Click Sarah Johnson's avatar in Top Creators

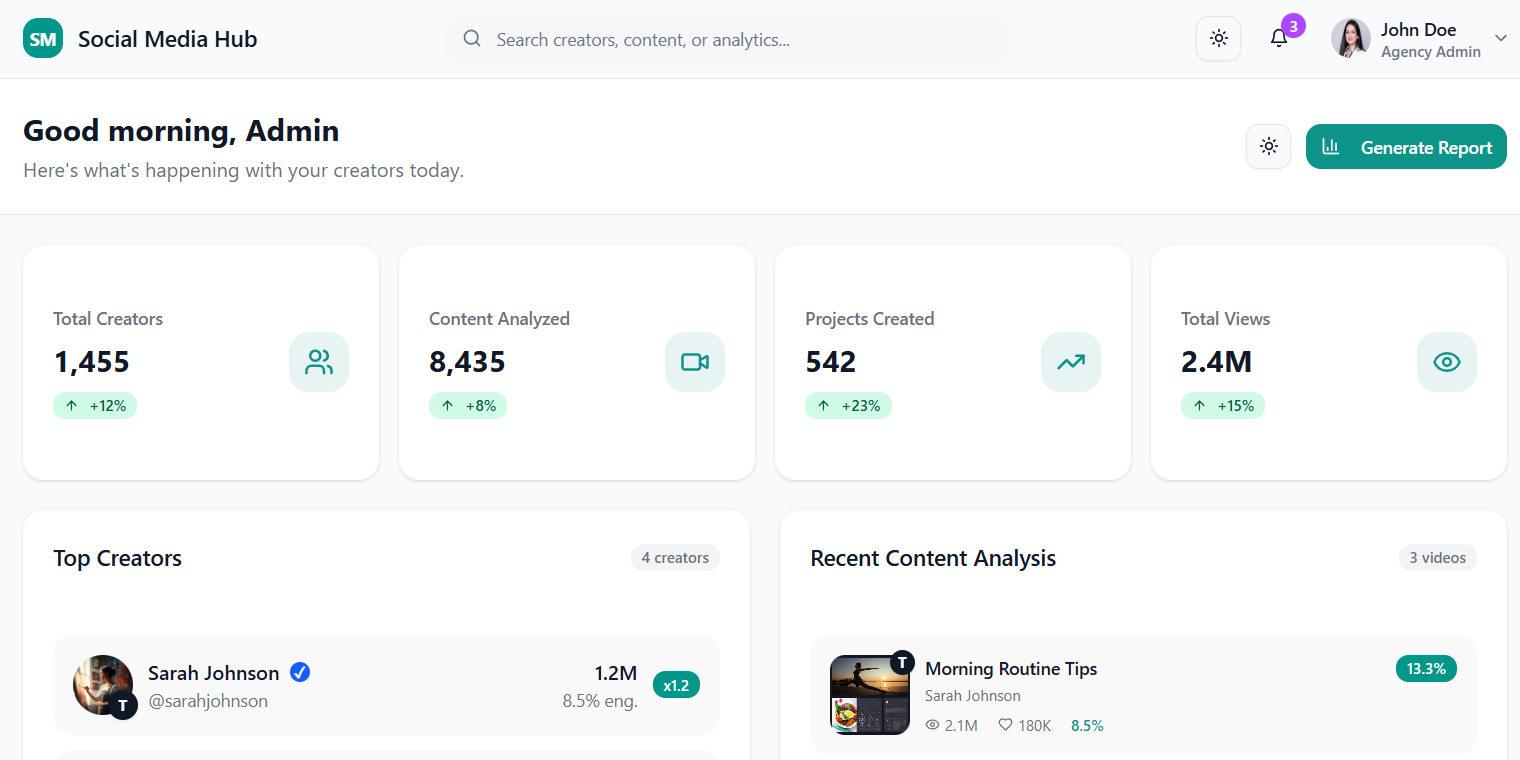[x=103, y=685]
